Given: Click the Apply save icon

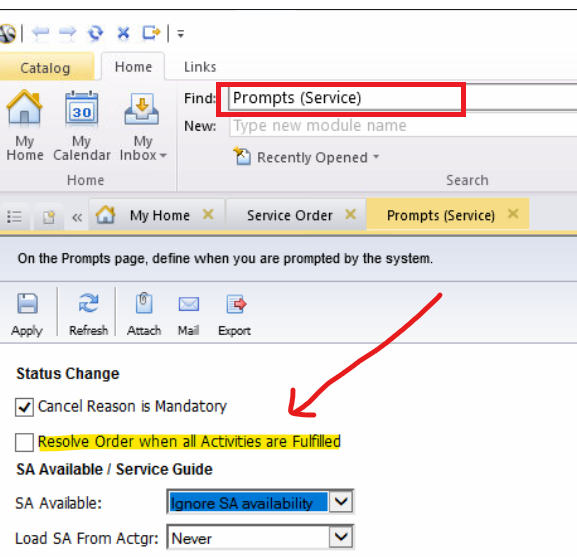Looking at the screenshot, I should [x=27, y=304].
